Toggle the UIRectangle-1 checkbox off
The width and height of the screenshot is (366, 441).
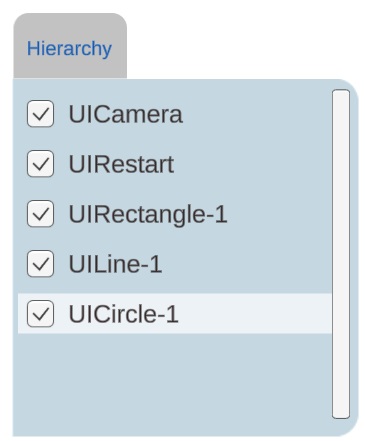(x=40, y=214)
